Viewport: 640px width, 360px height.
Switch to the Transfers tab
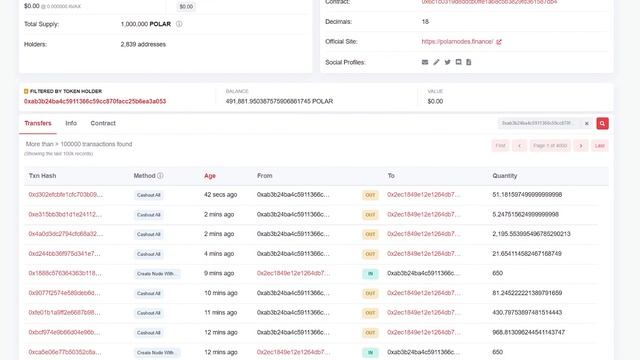[38, 123]
